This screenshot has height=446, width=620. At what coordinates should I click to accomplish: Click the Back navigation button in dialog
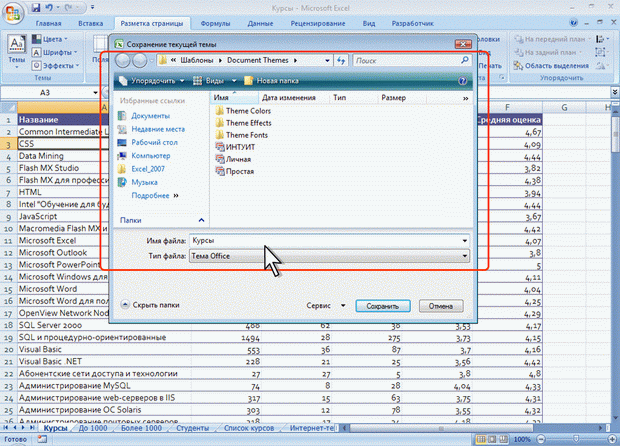point(123,60)
